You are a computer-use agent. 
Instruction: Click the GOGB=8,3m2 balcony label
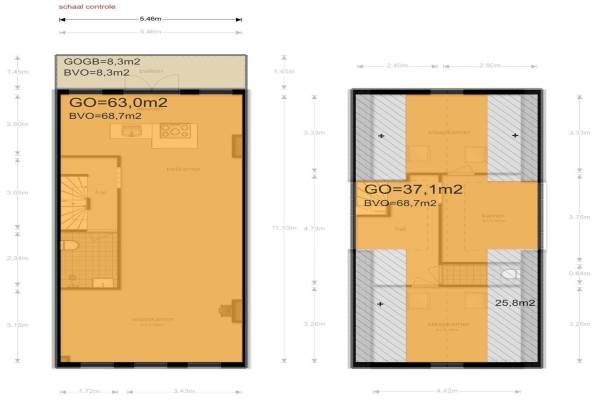pos(98,61)
